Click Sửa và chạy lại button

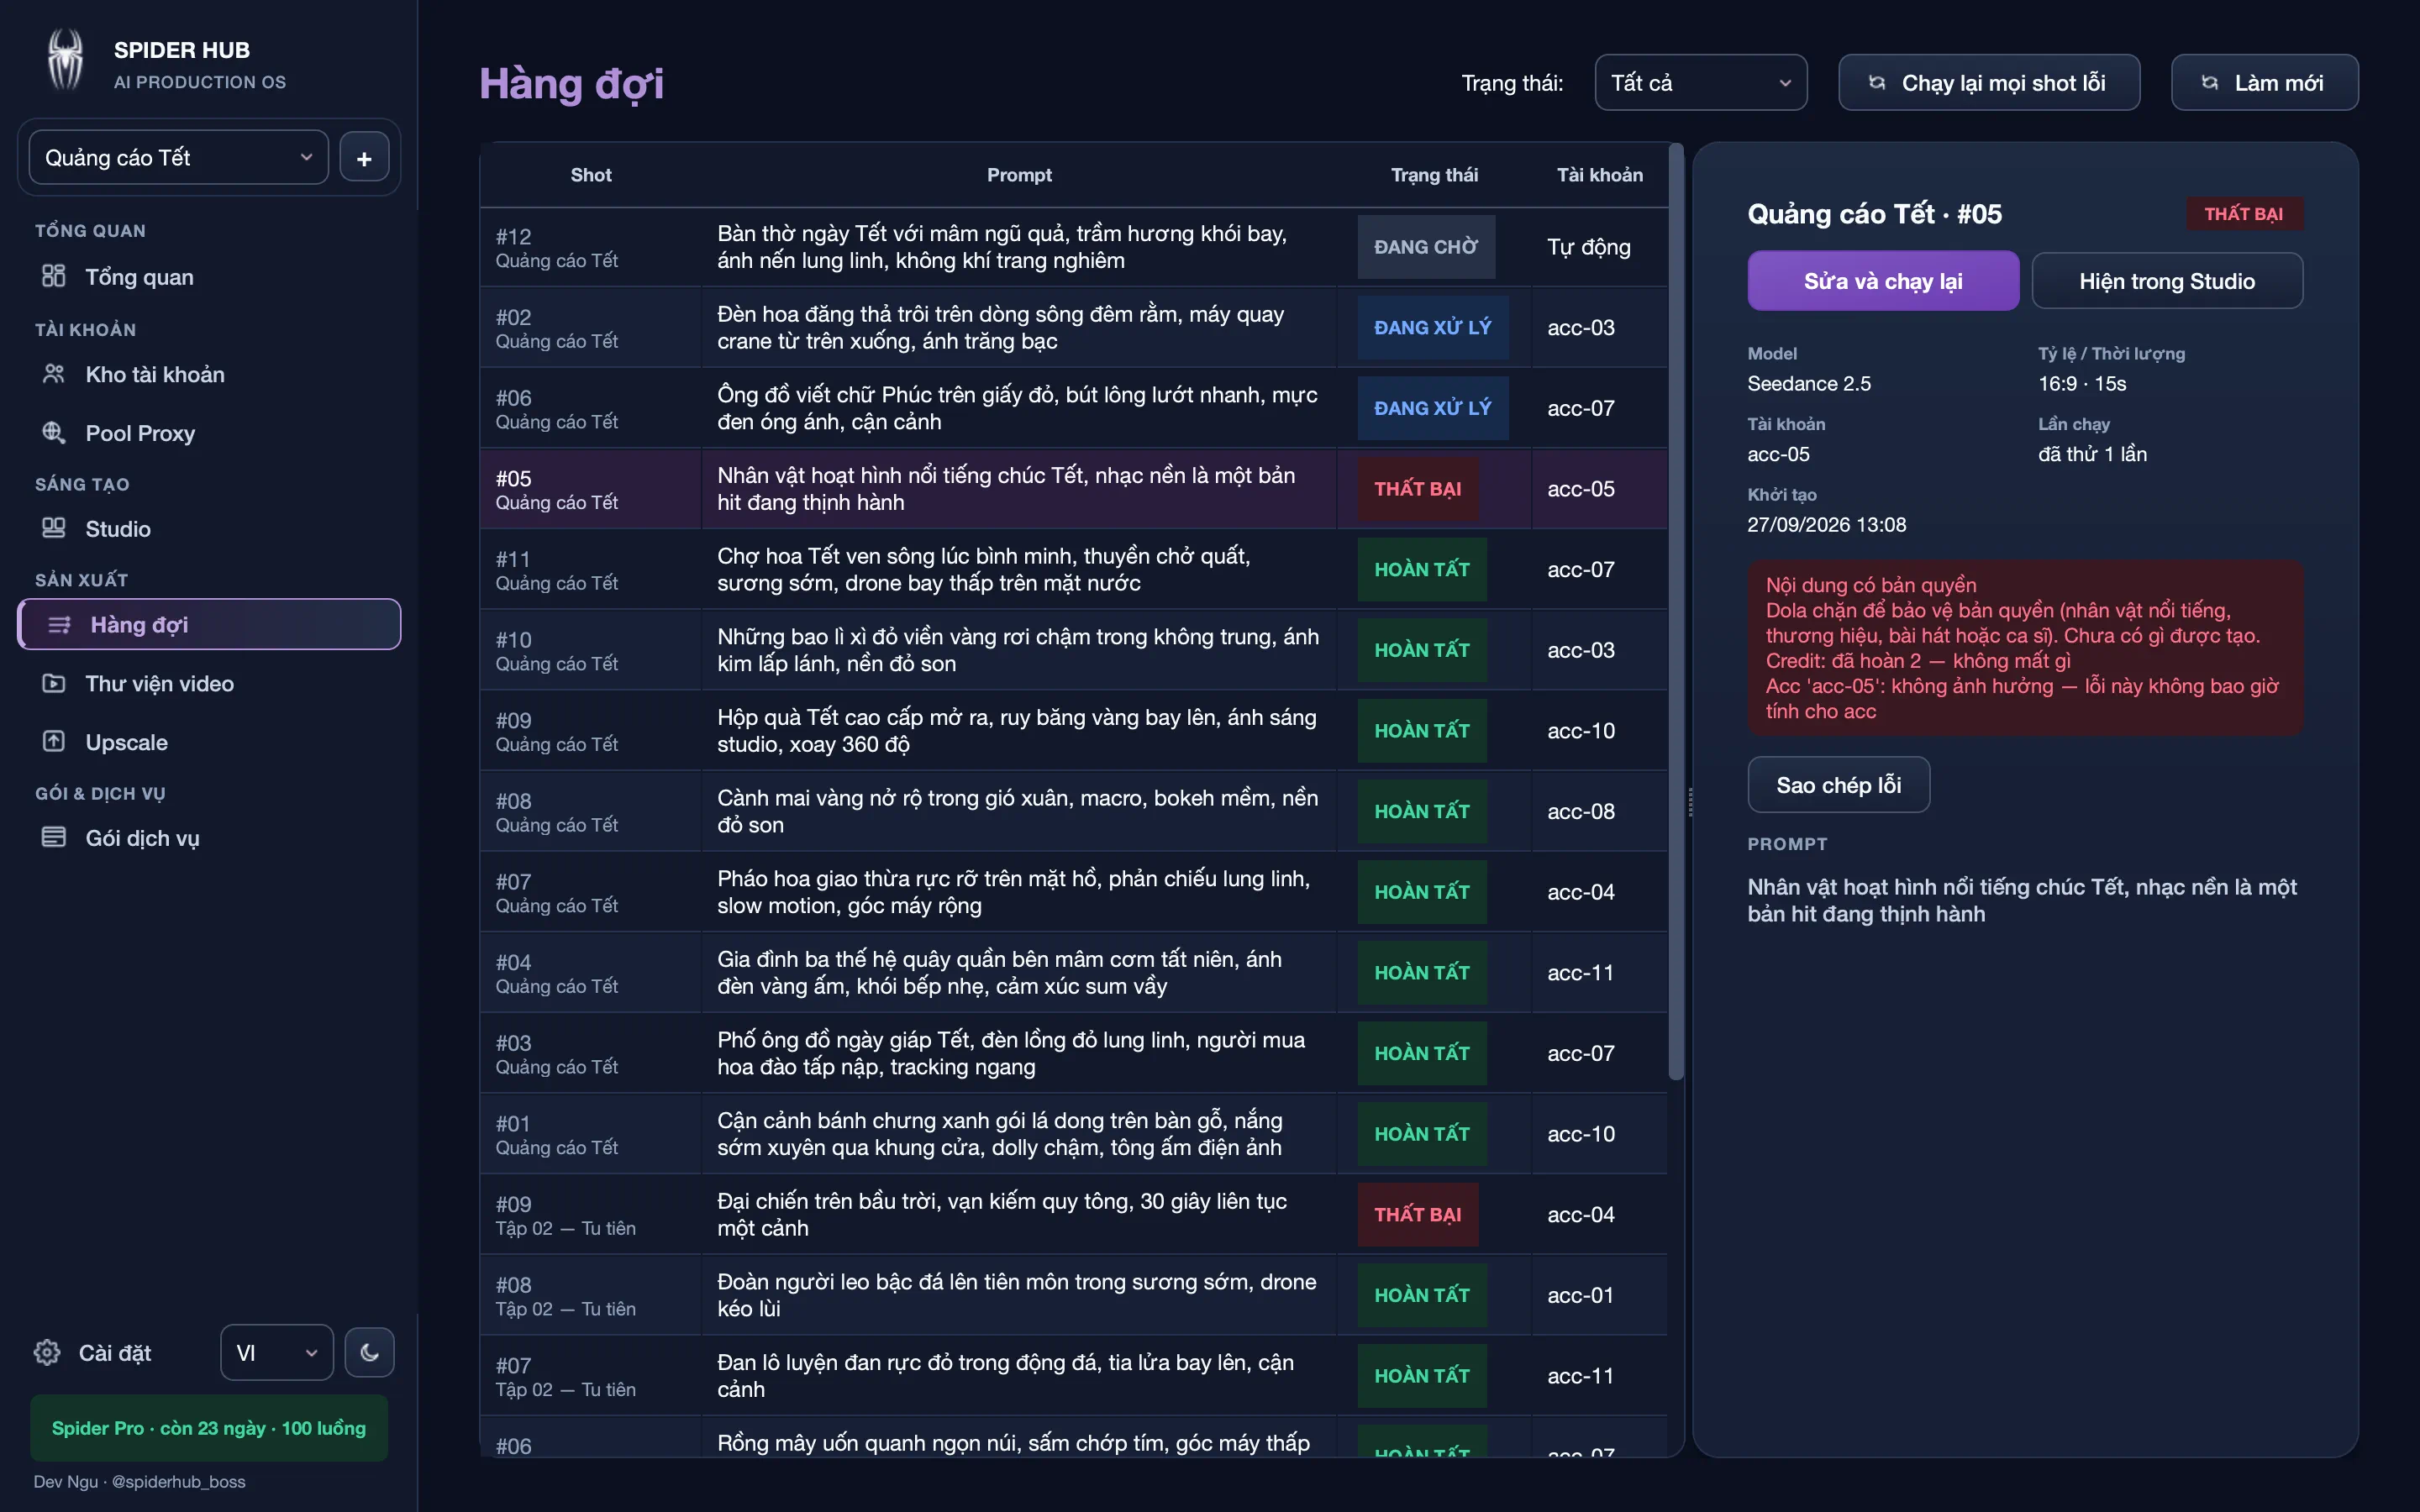[x=1882, y=281]
